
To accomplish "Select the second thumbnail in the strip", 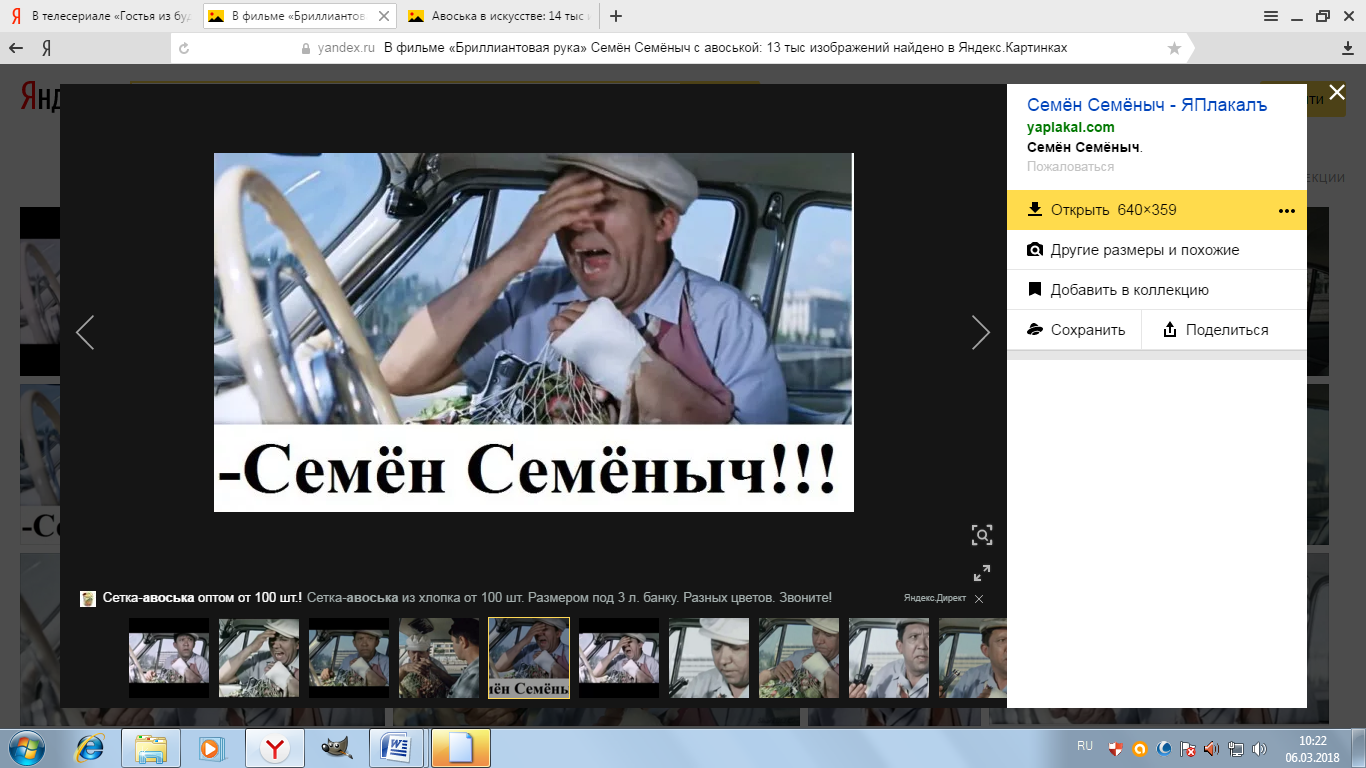I will 259,658.
